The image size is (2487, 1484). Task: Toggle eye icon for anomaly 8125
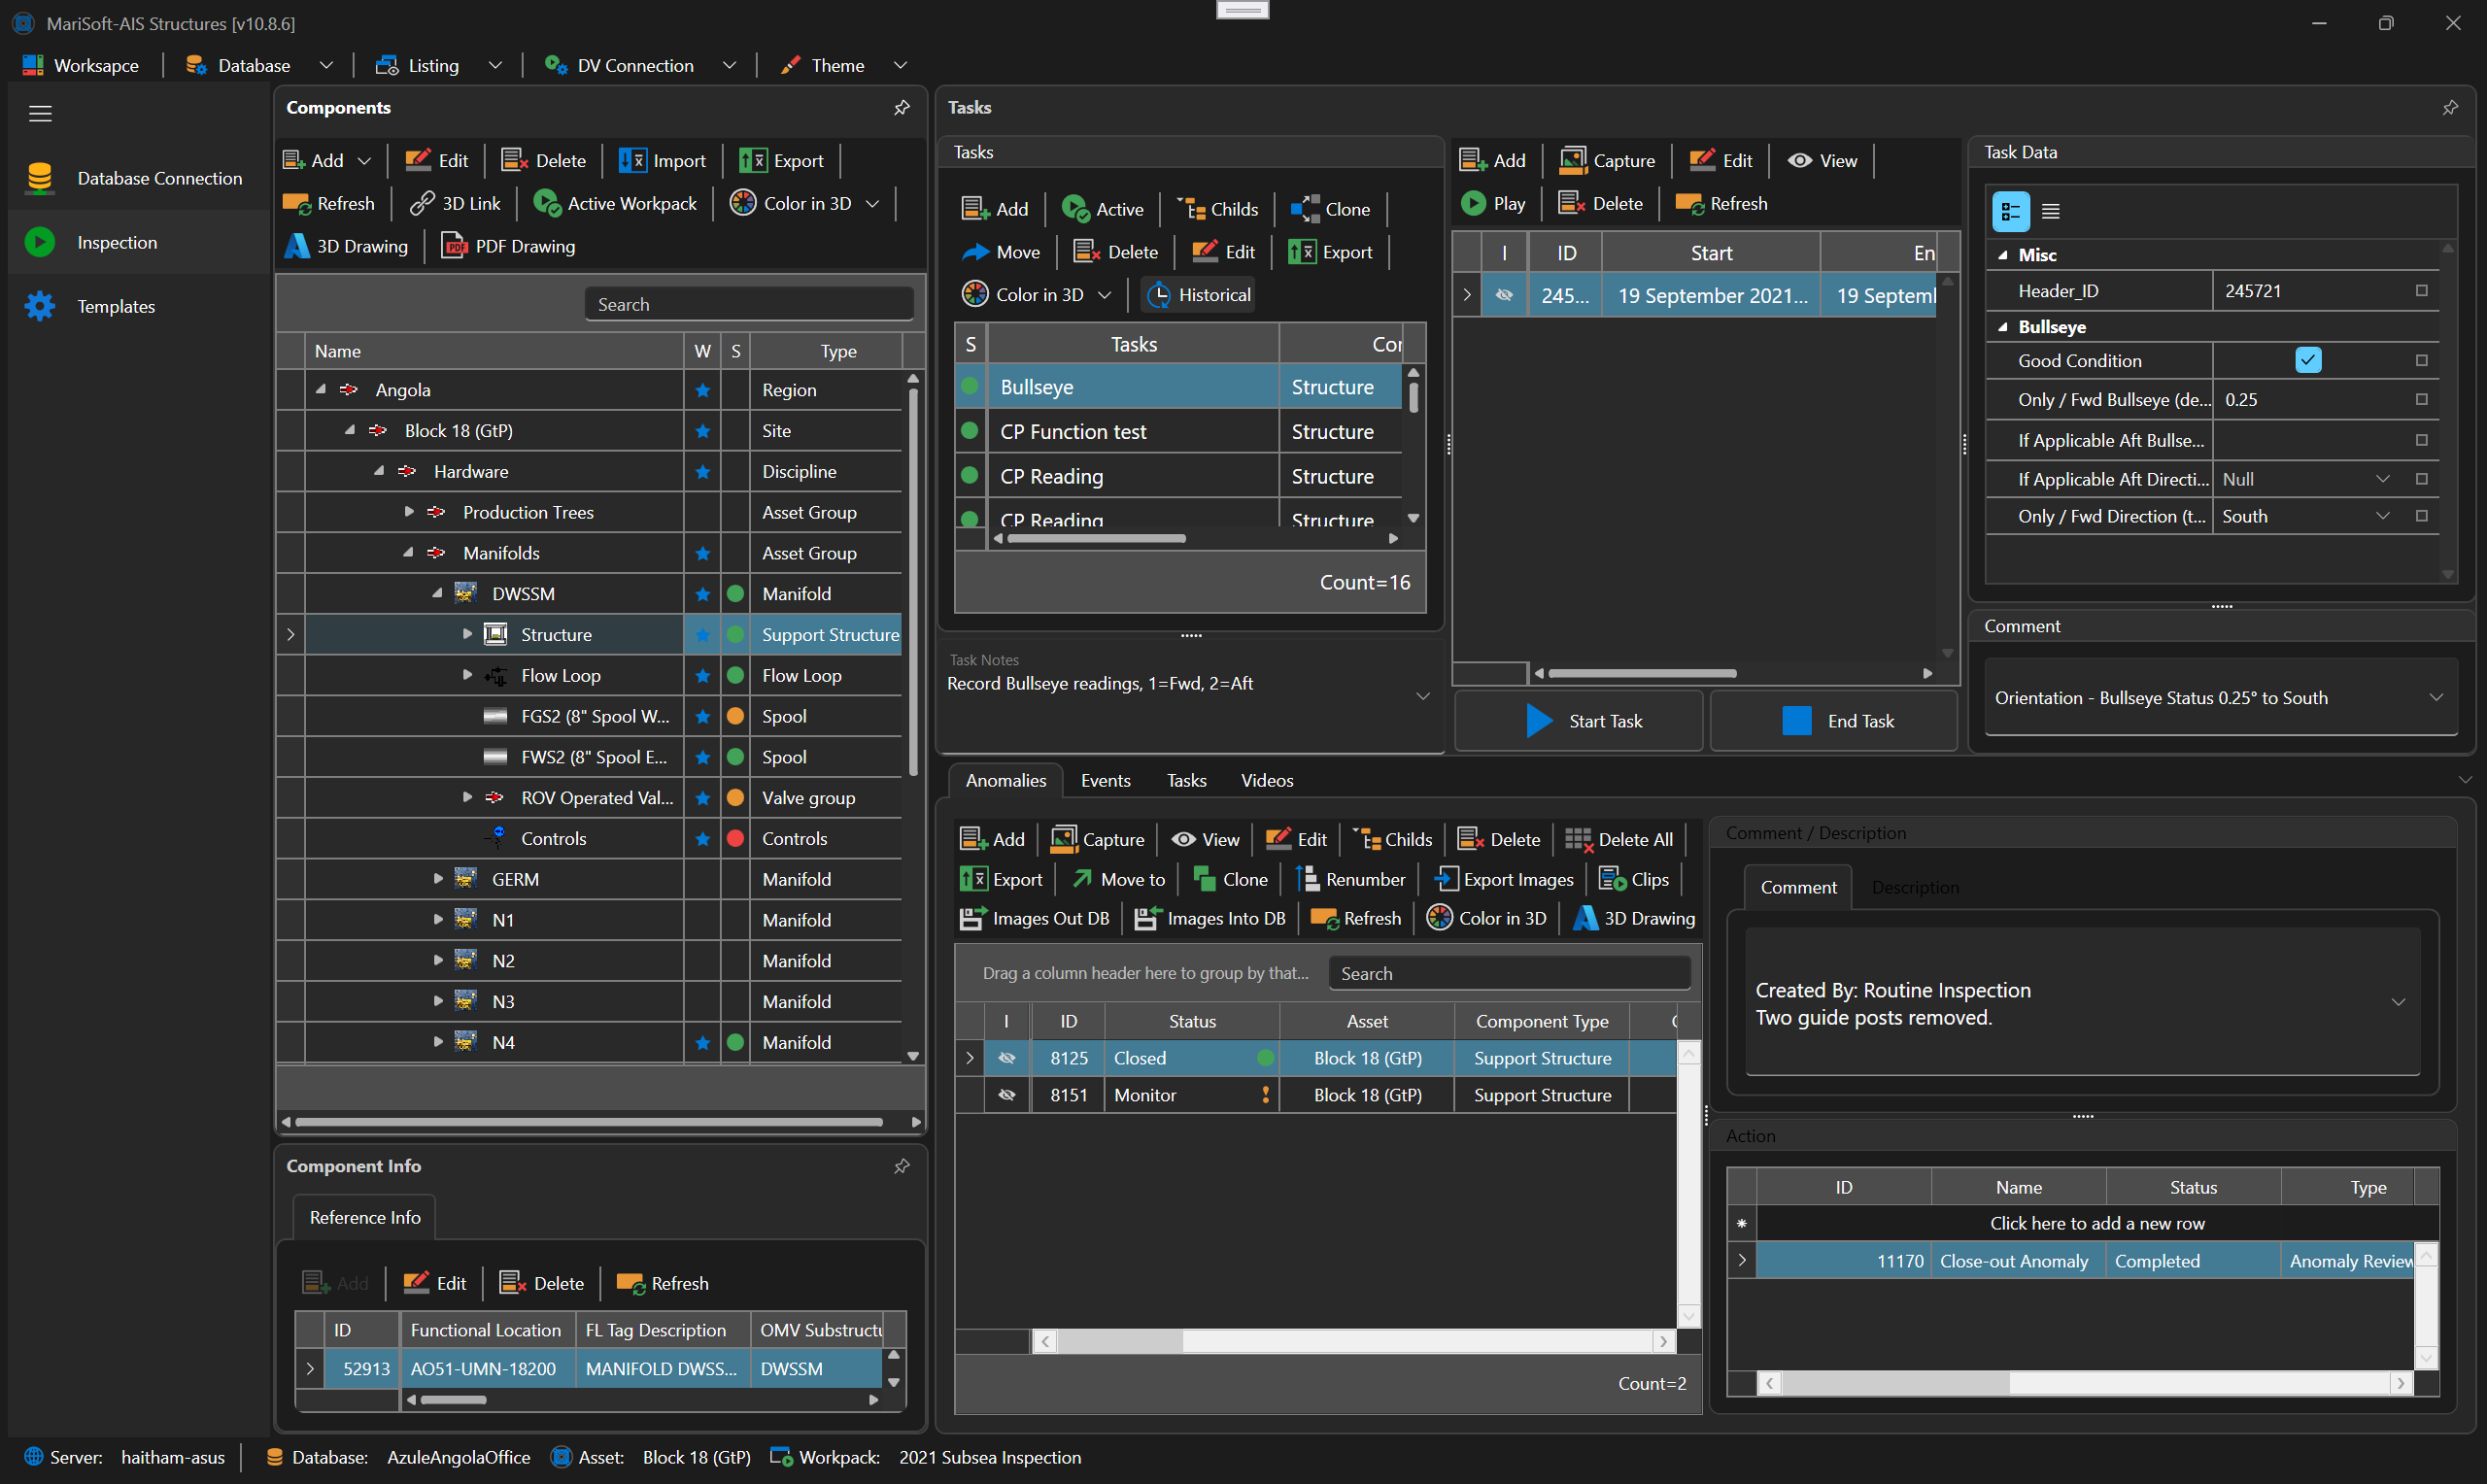pyautogui.click(x=1007, y=1058)
